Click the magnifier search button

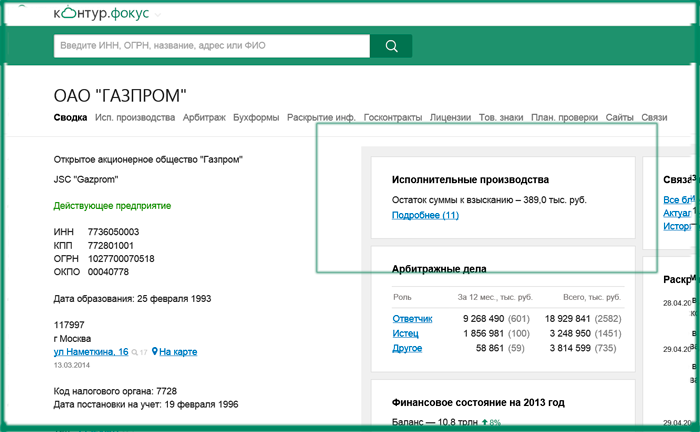point(391,46)
